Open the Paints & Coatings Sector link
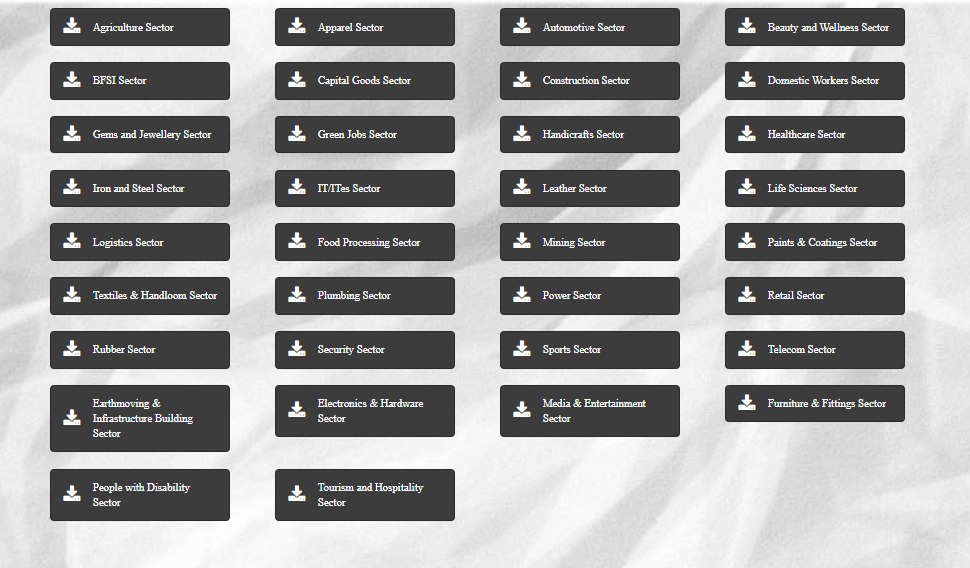970x568 pixels. (814, 242)
